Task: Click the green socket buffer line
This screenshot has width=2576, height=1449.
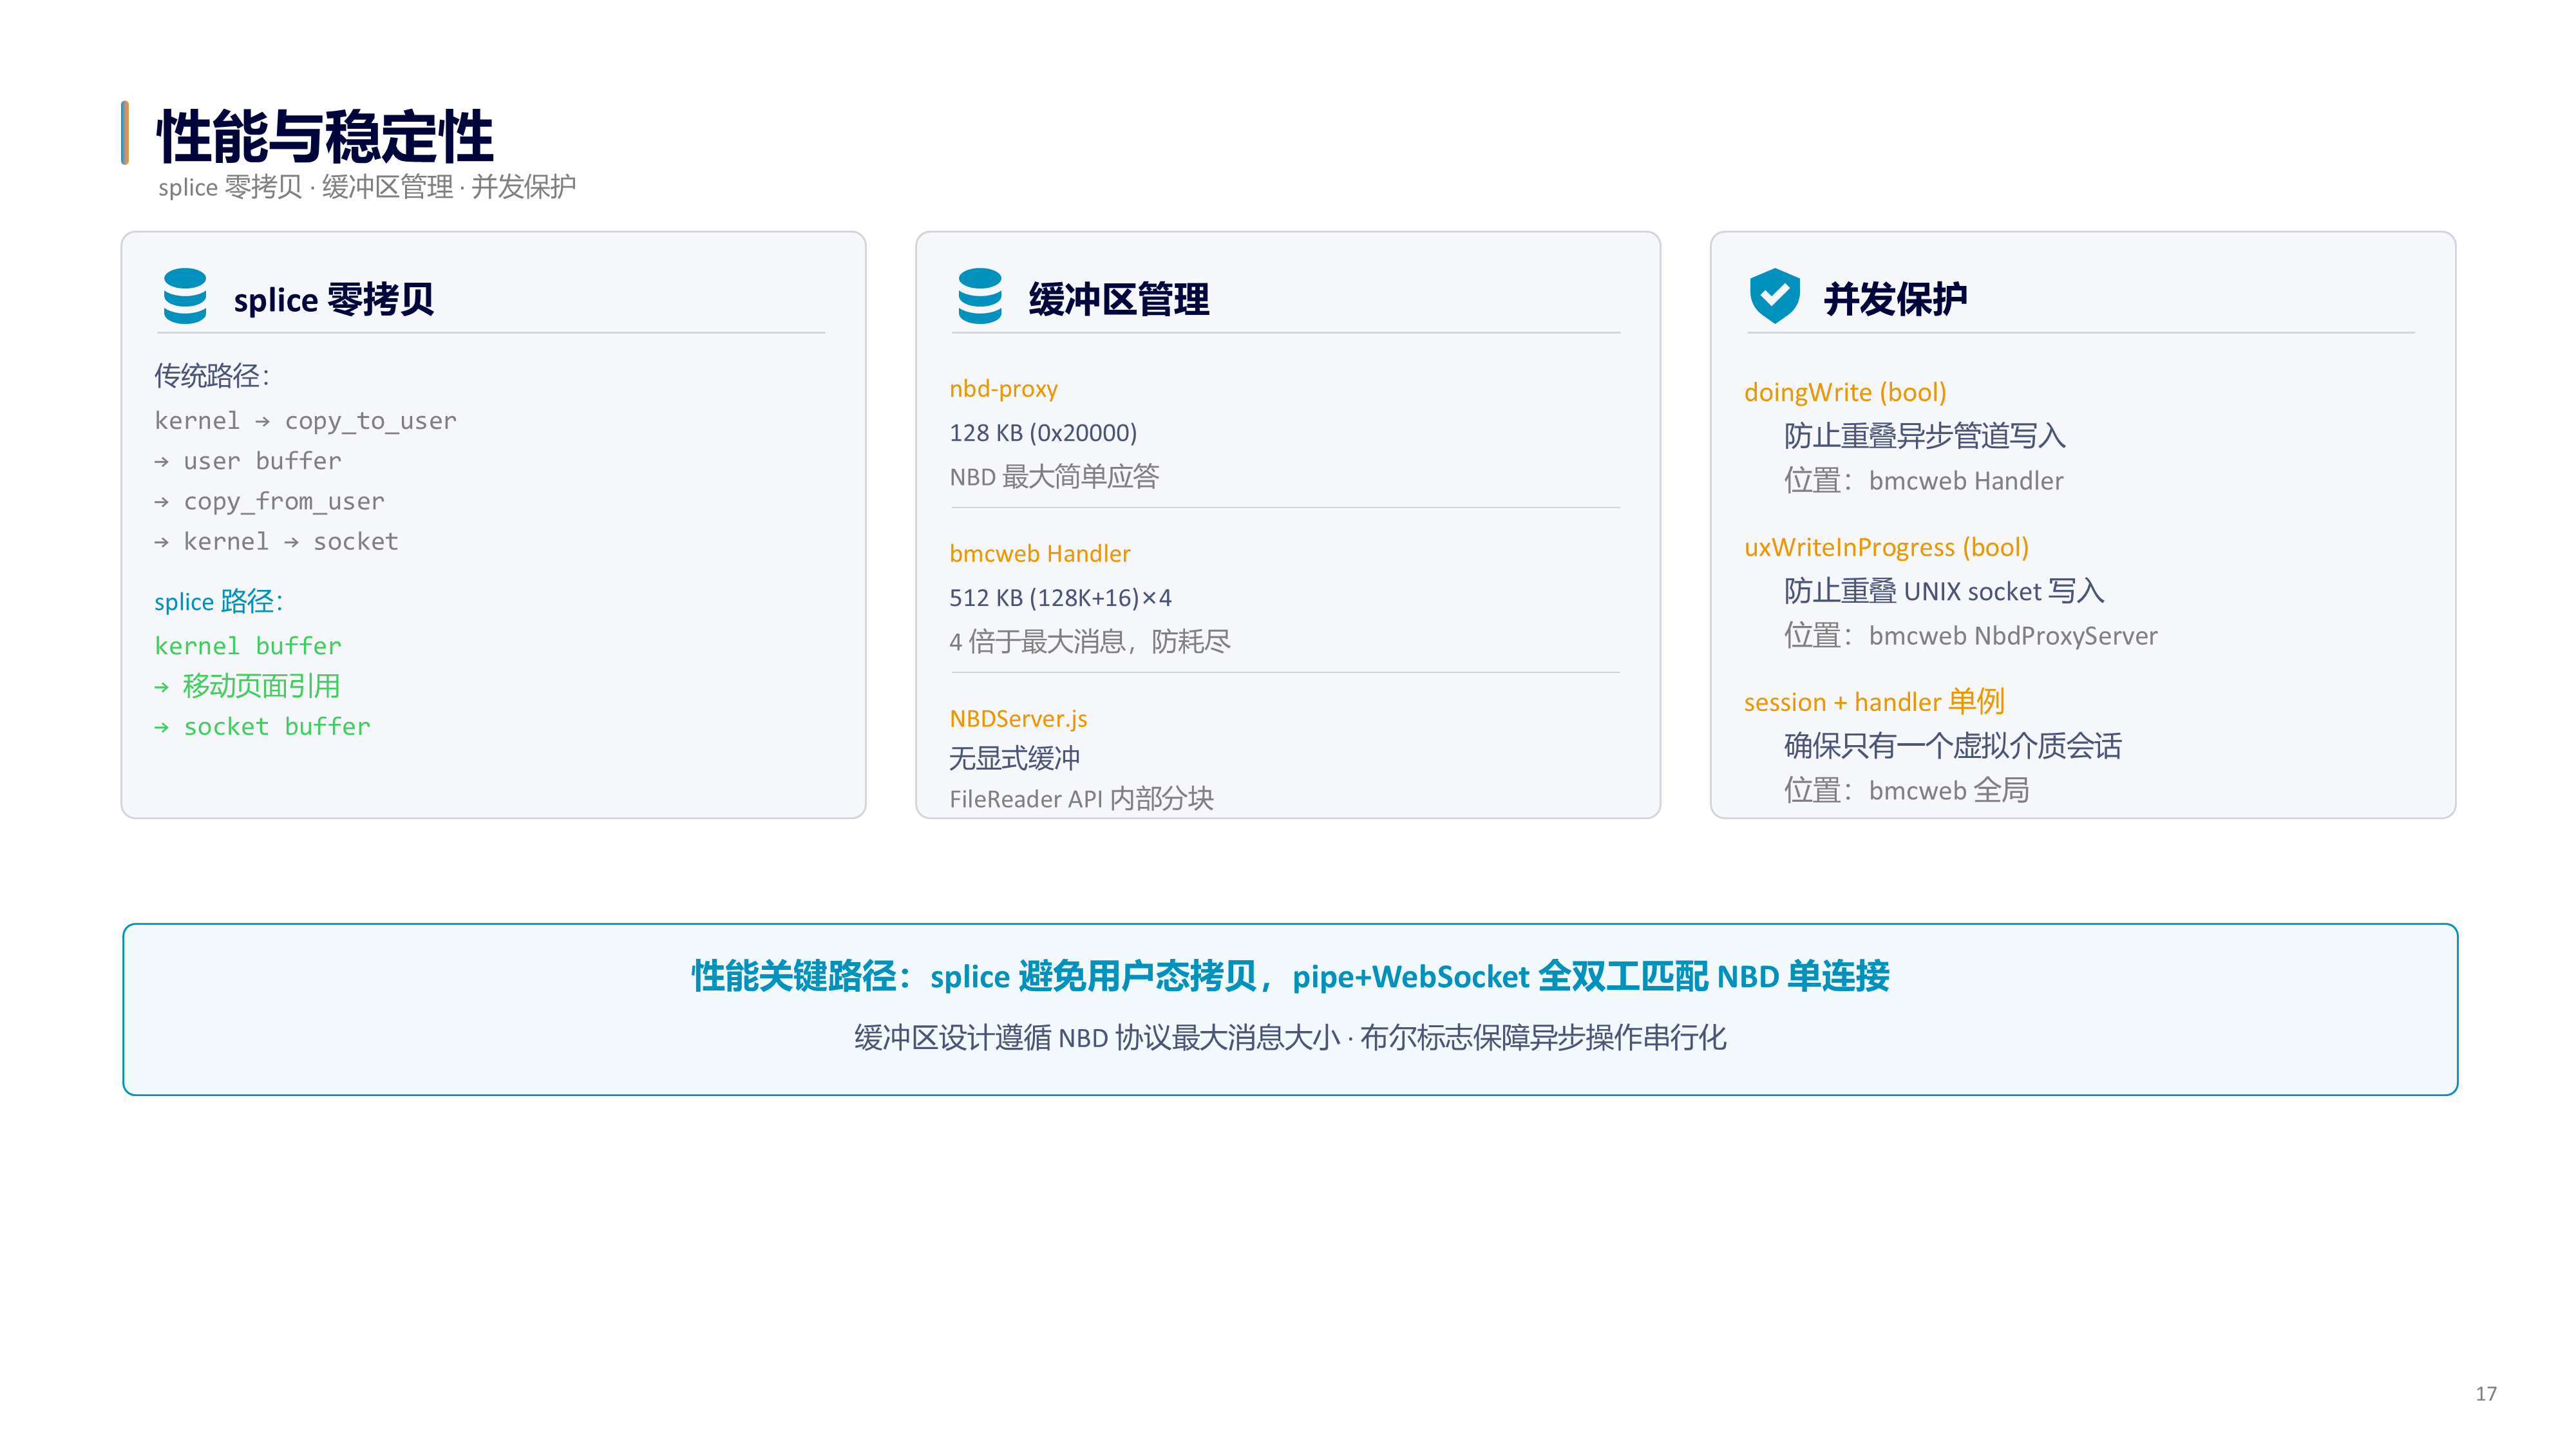Action: [x=263, y=726]
